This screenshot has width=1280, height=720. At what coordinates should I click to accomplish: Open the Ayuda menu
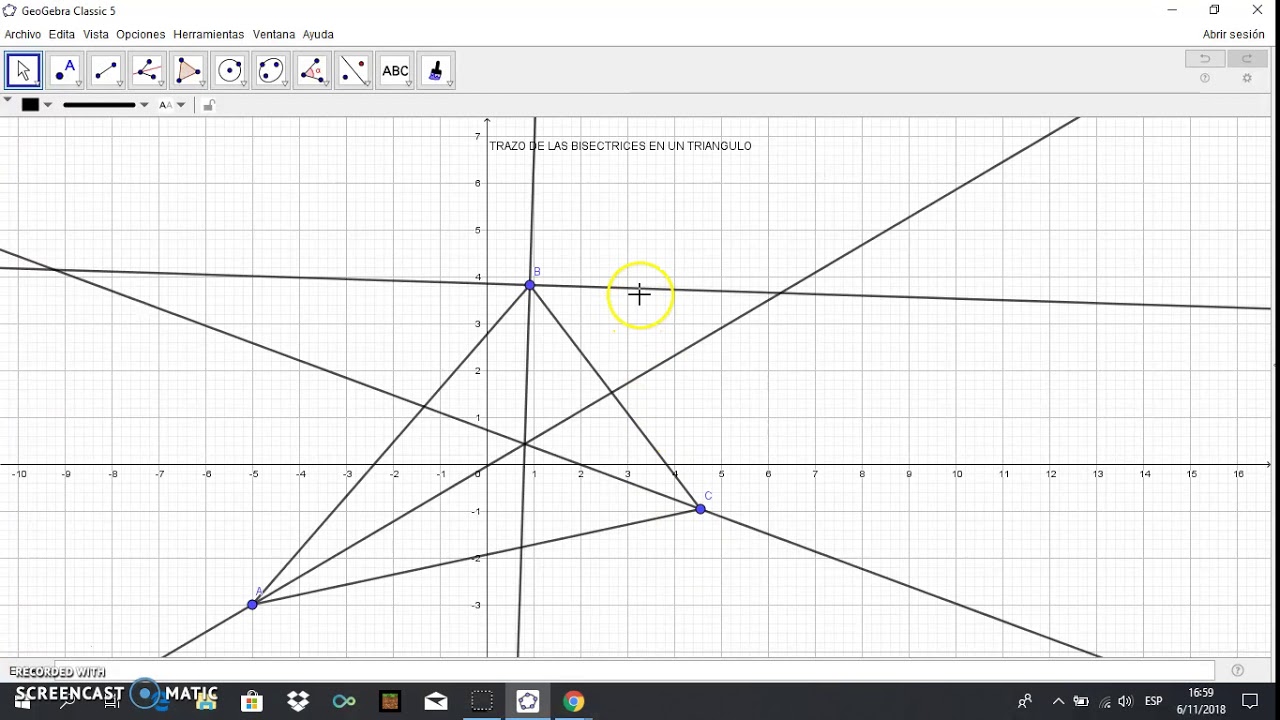pyautogui.click(x=318, y=34)
